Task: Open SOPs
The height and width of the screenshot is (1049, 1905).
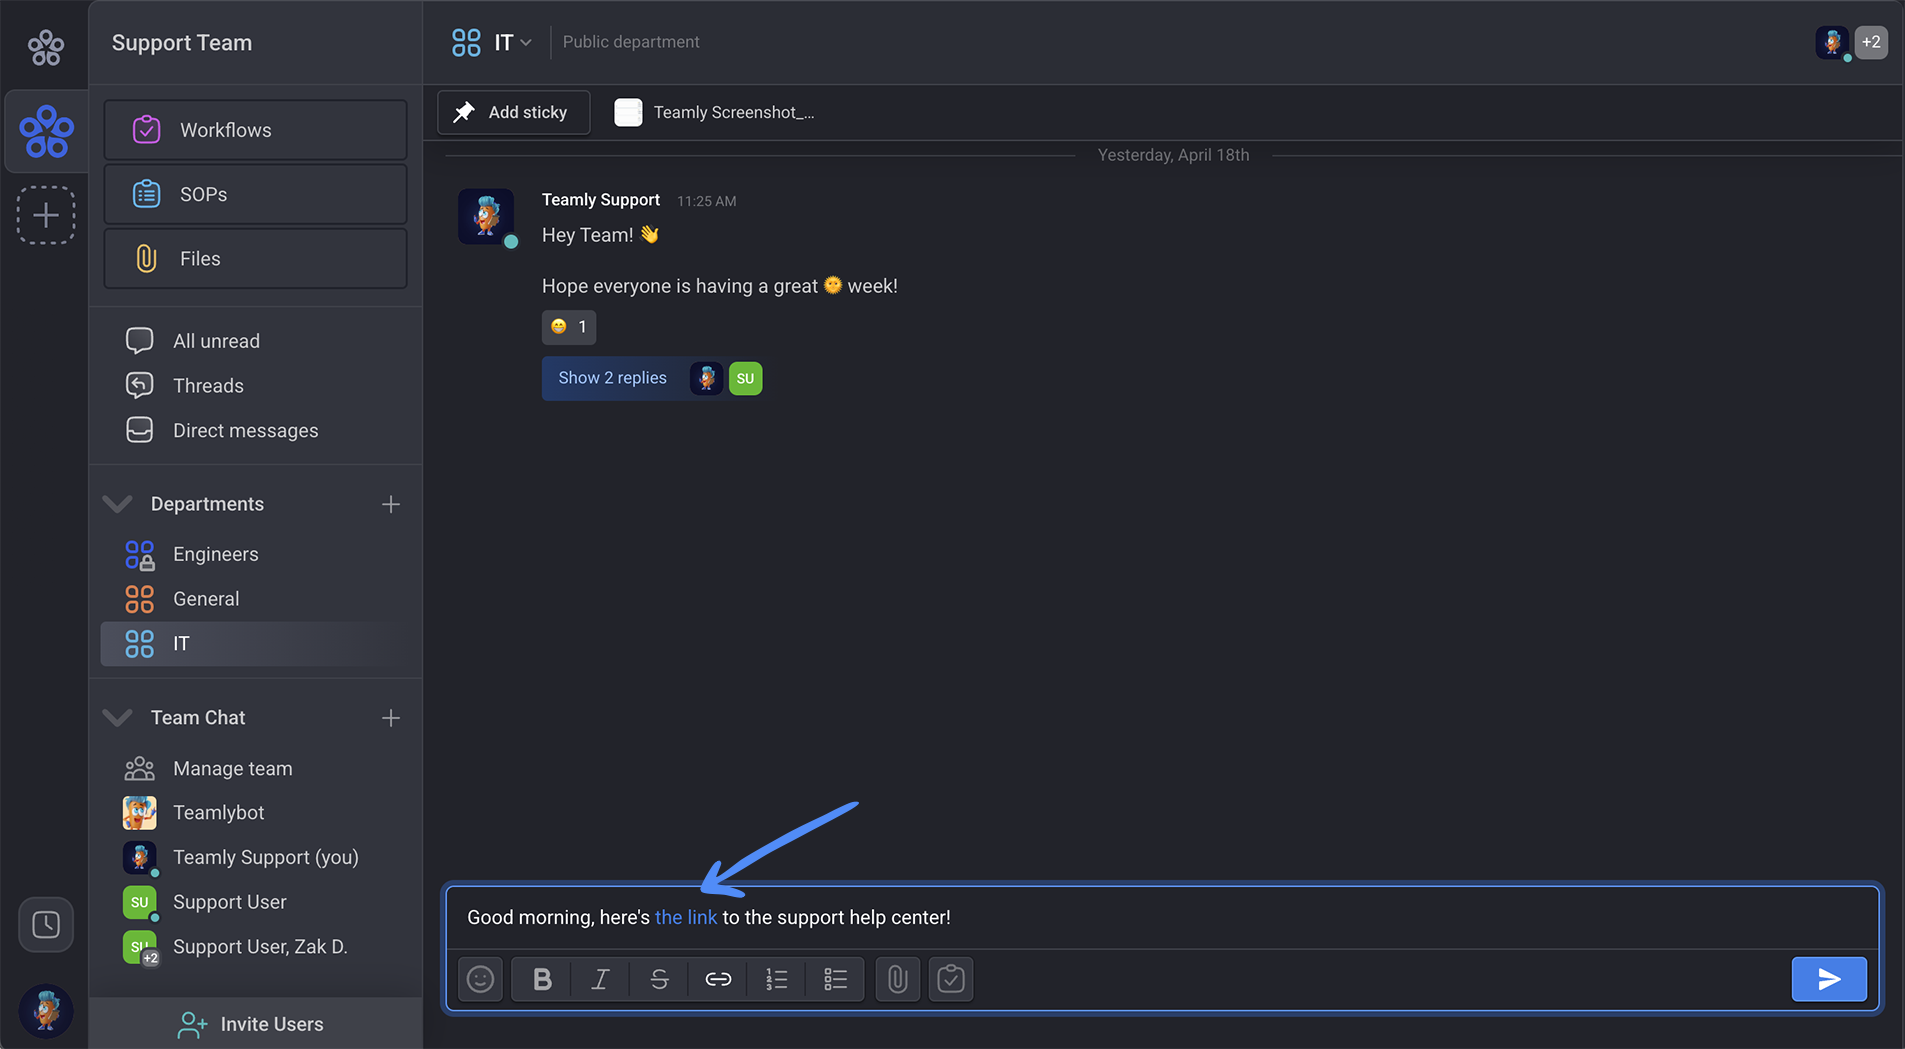Action: tap(256, 194)
